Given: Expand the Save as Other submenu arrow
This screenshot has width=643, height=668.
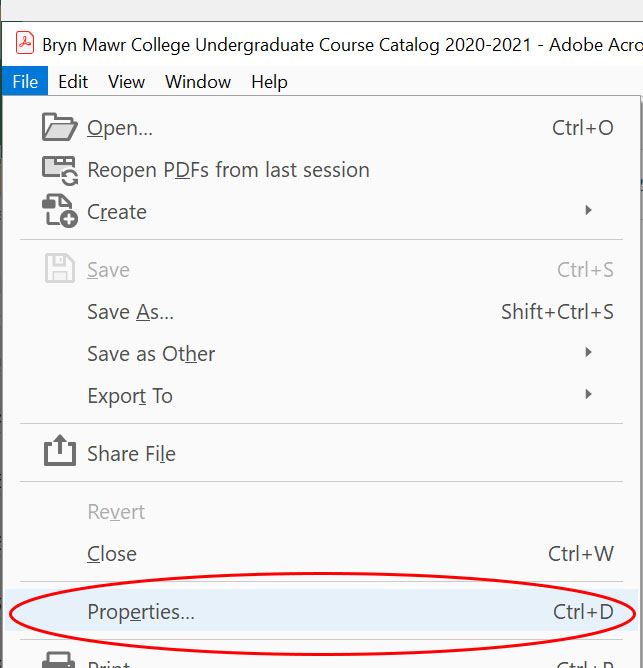Looking at the screenshot, I should point(589,353).
